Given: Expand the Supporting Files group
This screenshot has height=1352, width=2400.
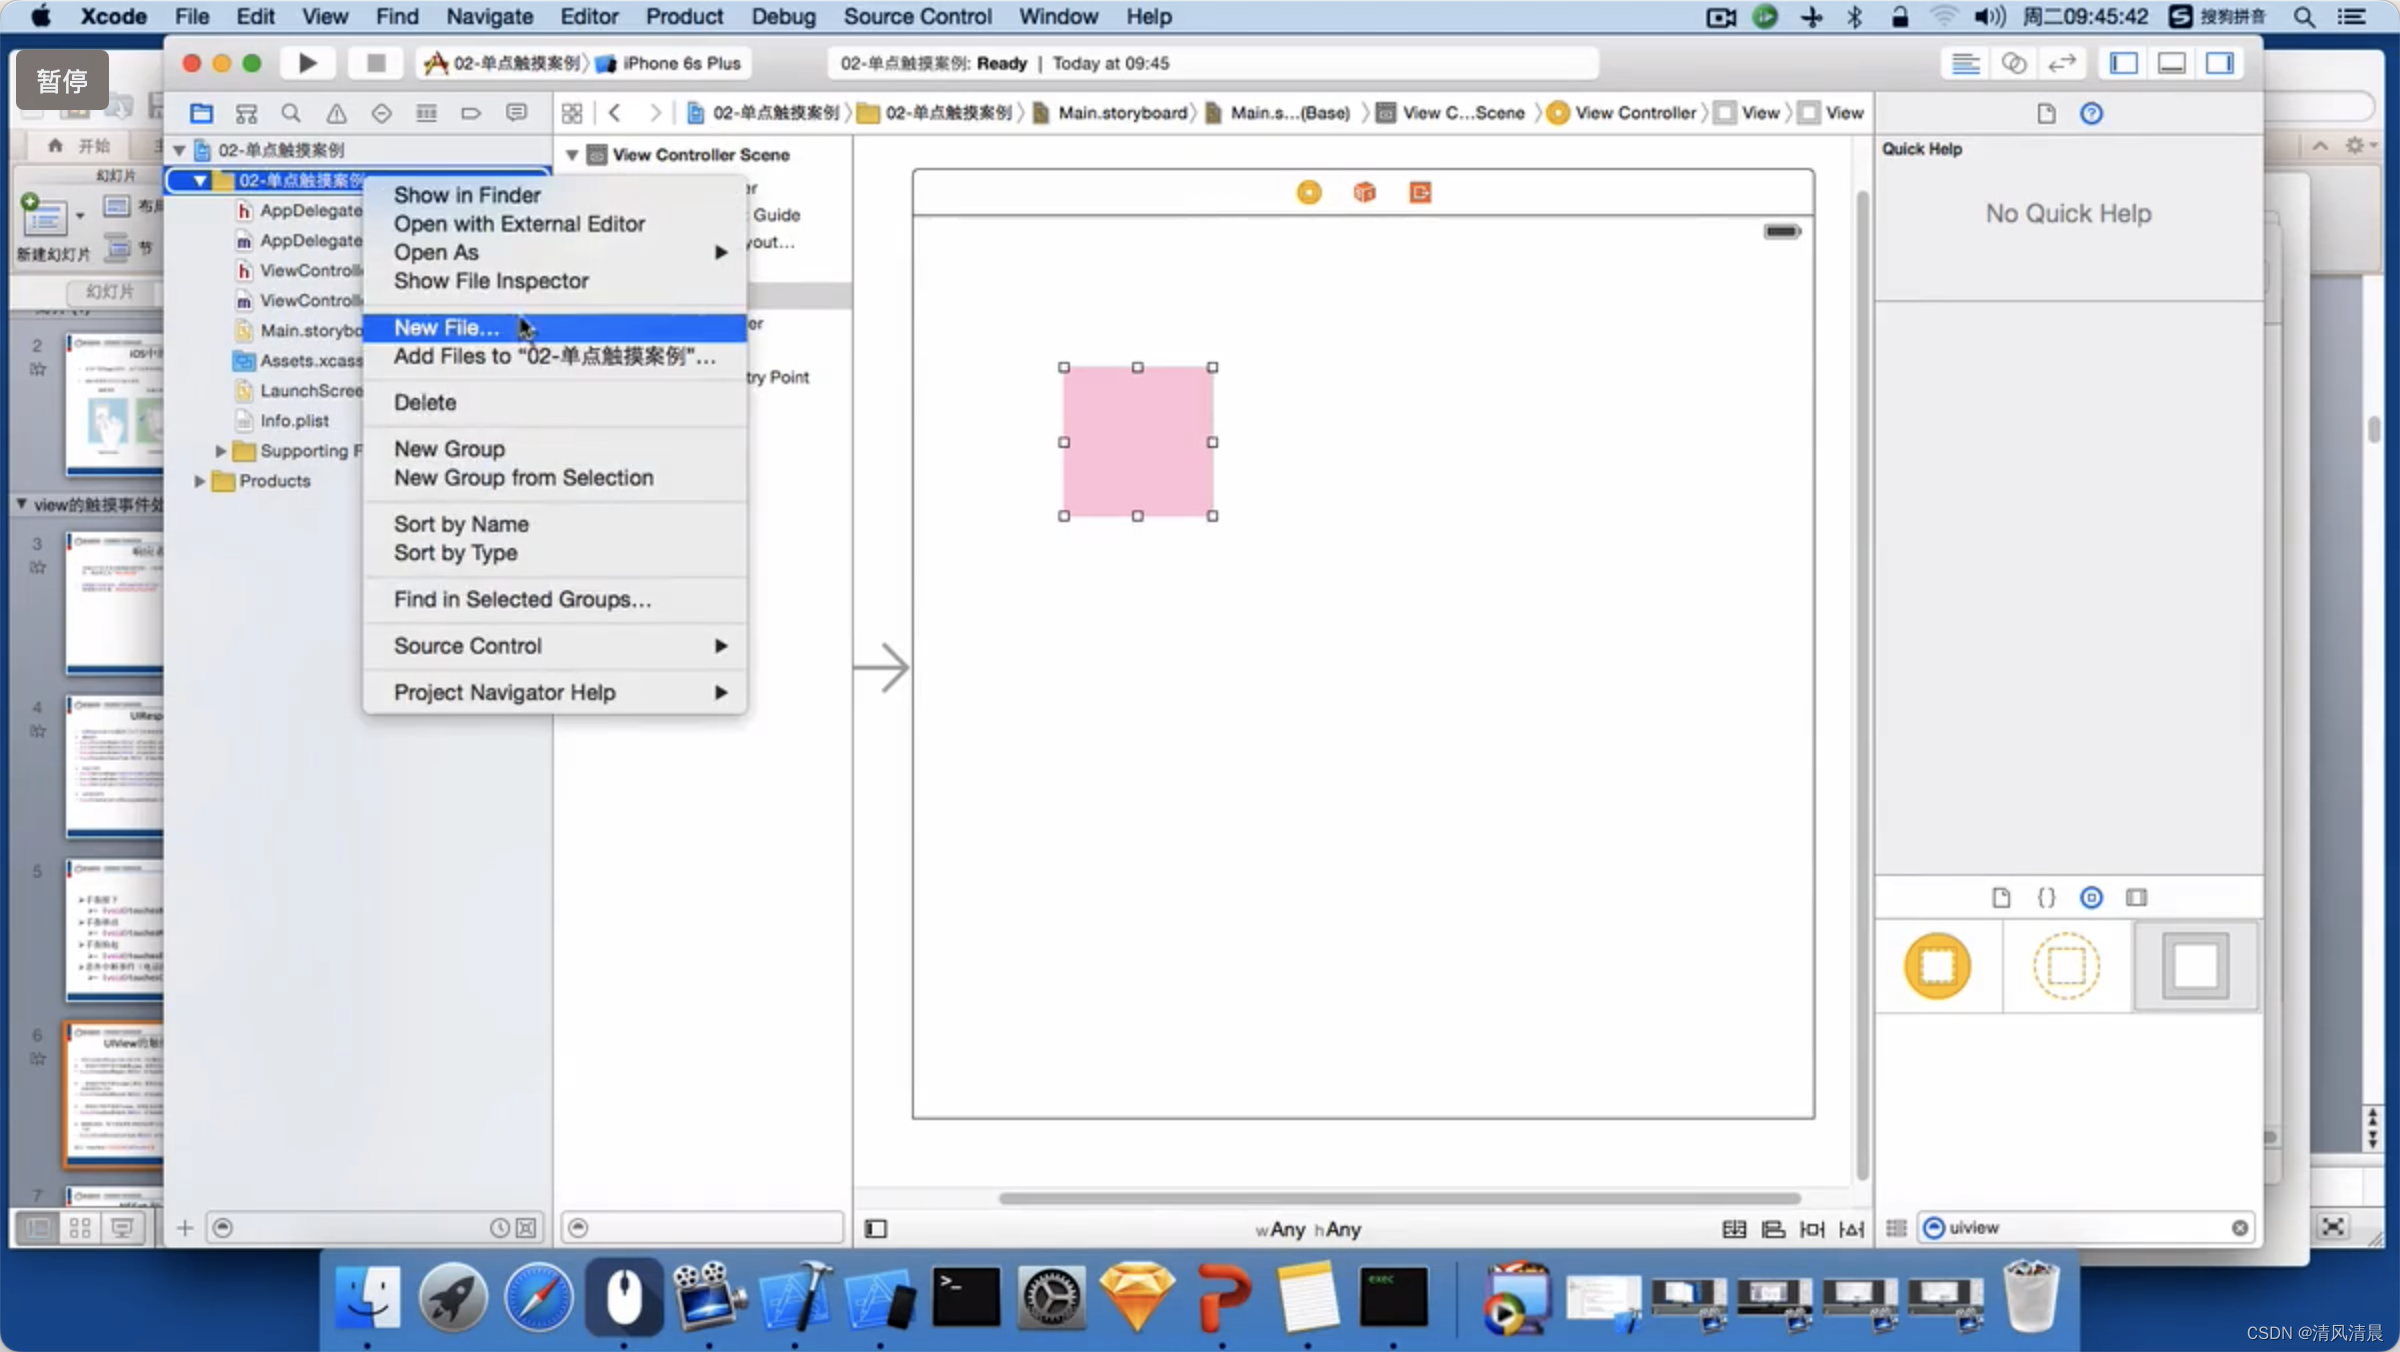Looking at the screenshot, I should click(x=221, y=451).
